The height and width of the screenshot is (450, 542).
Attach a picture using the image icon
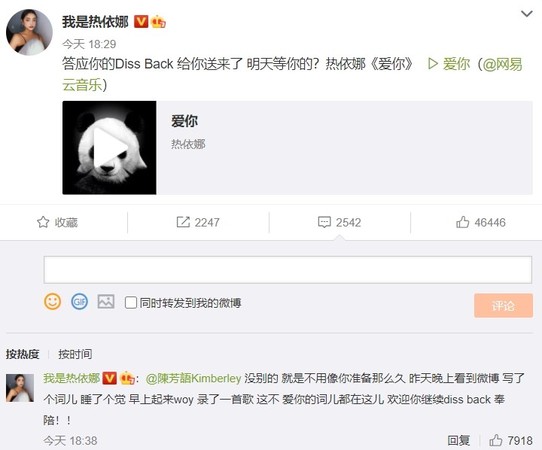pos(106,302)
